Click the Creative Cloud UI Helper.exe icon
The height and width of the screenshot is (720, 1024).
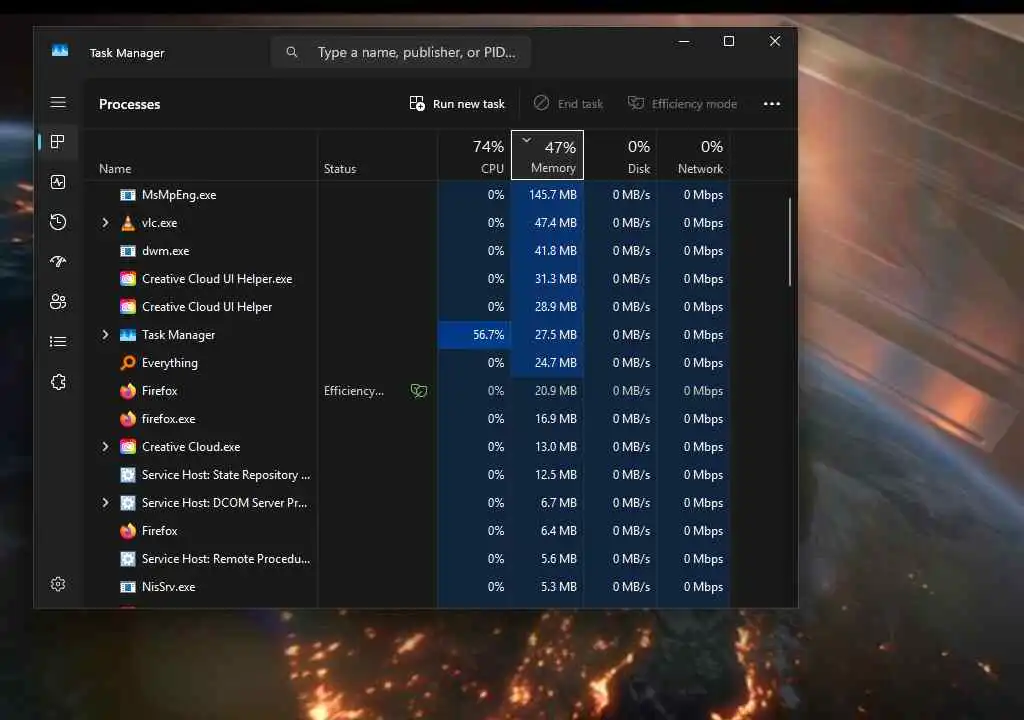coord(128,279)
